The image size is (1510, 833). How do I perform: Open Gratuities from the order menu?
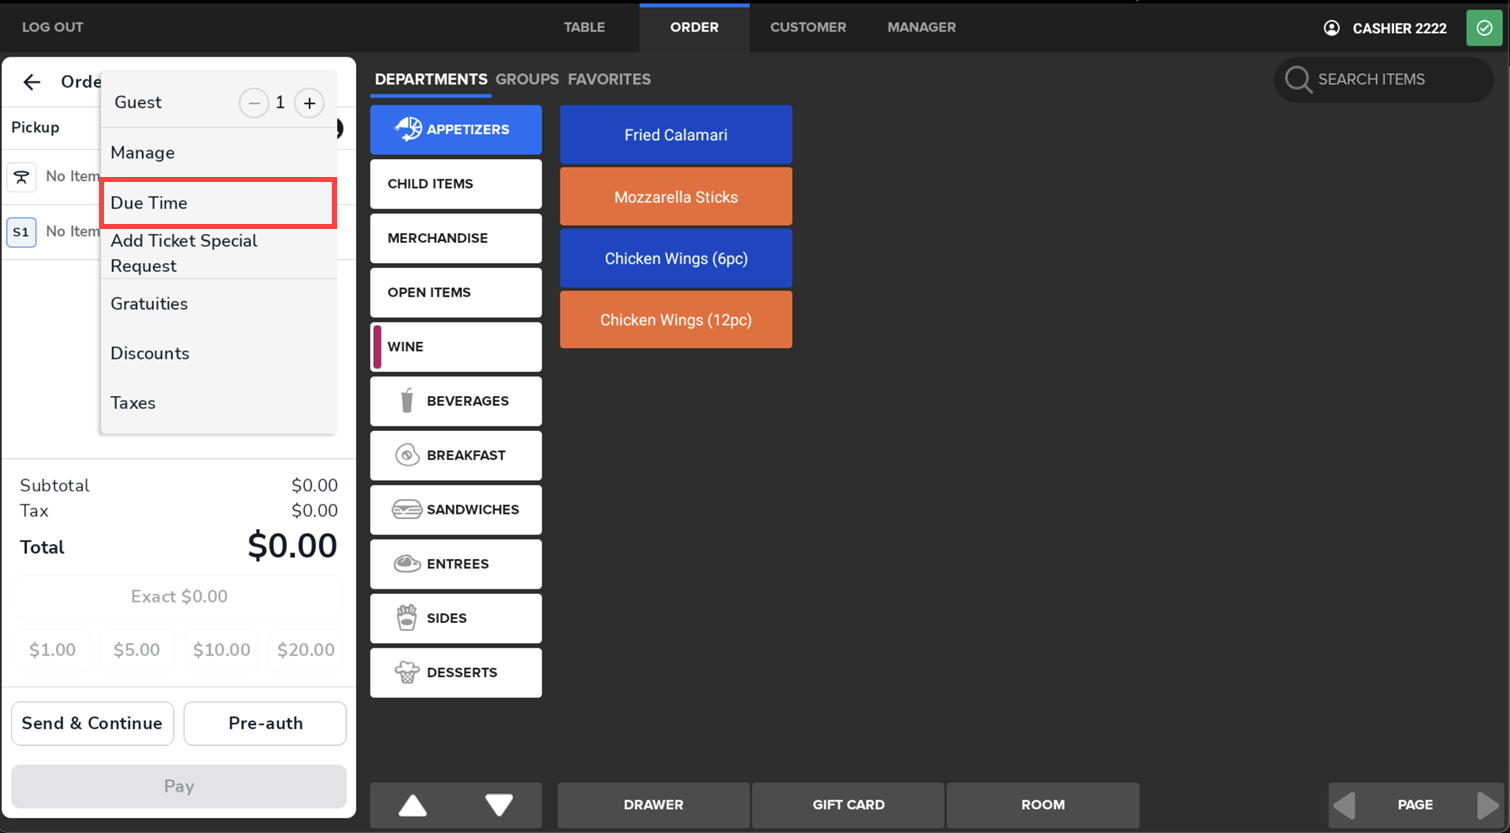(x=218, y=304)
